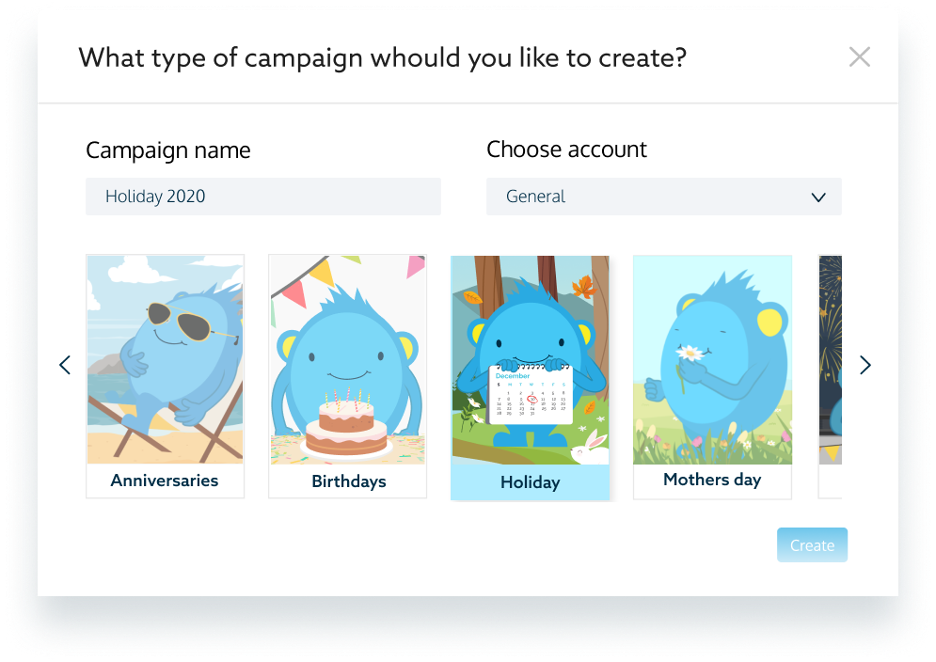
Task: Click the Campaign name input field
Action: pos(263,197)
